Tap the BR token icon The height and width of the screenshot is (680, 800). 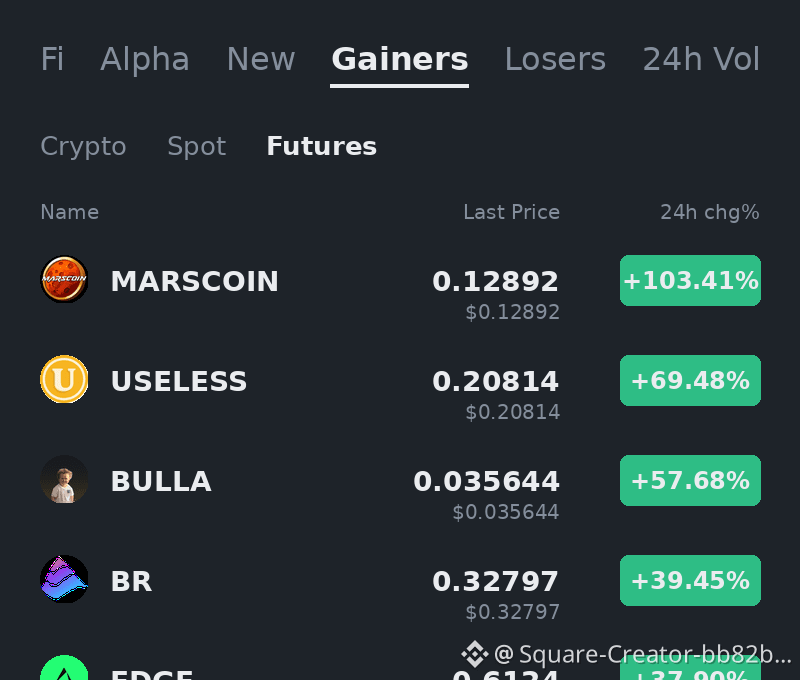coord(64,580)
